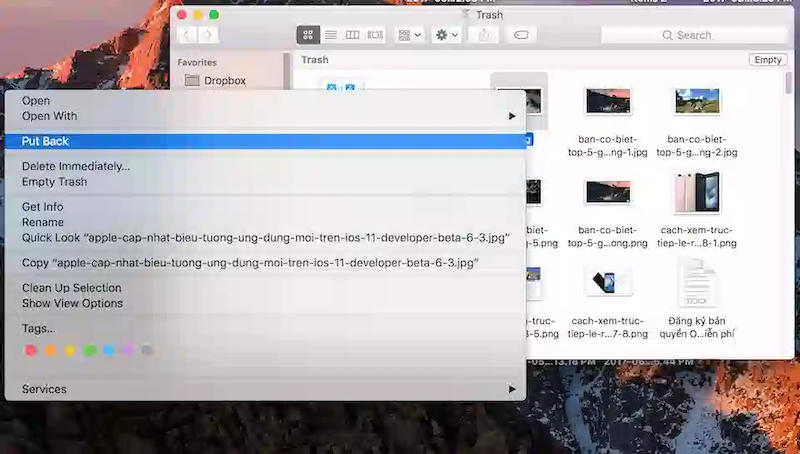800x454 pixels.
Task: Switch Finder to cover flow view
Action: [375, 35]
